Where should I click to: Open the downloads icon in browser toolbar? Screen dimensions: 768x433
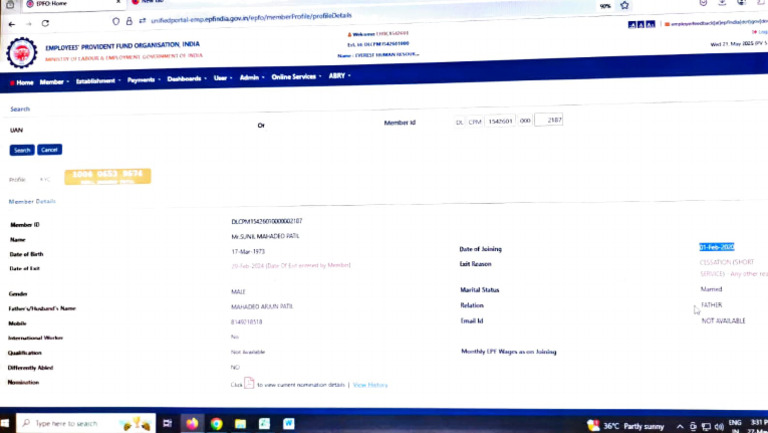point(722,2)
